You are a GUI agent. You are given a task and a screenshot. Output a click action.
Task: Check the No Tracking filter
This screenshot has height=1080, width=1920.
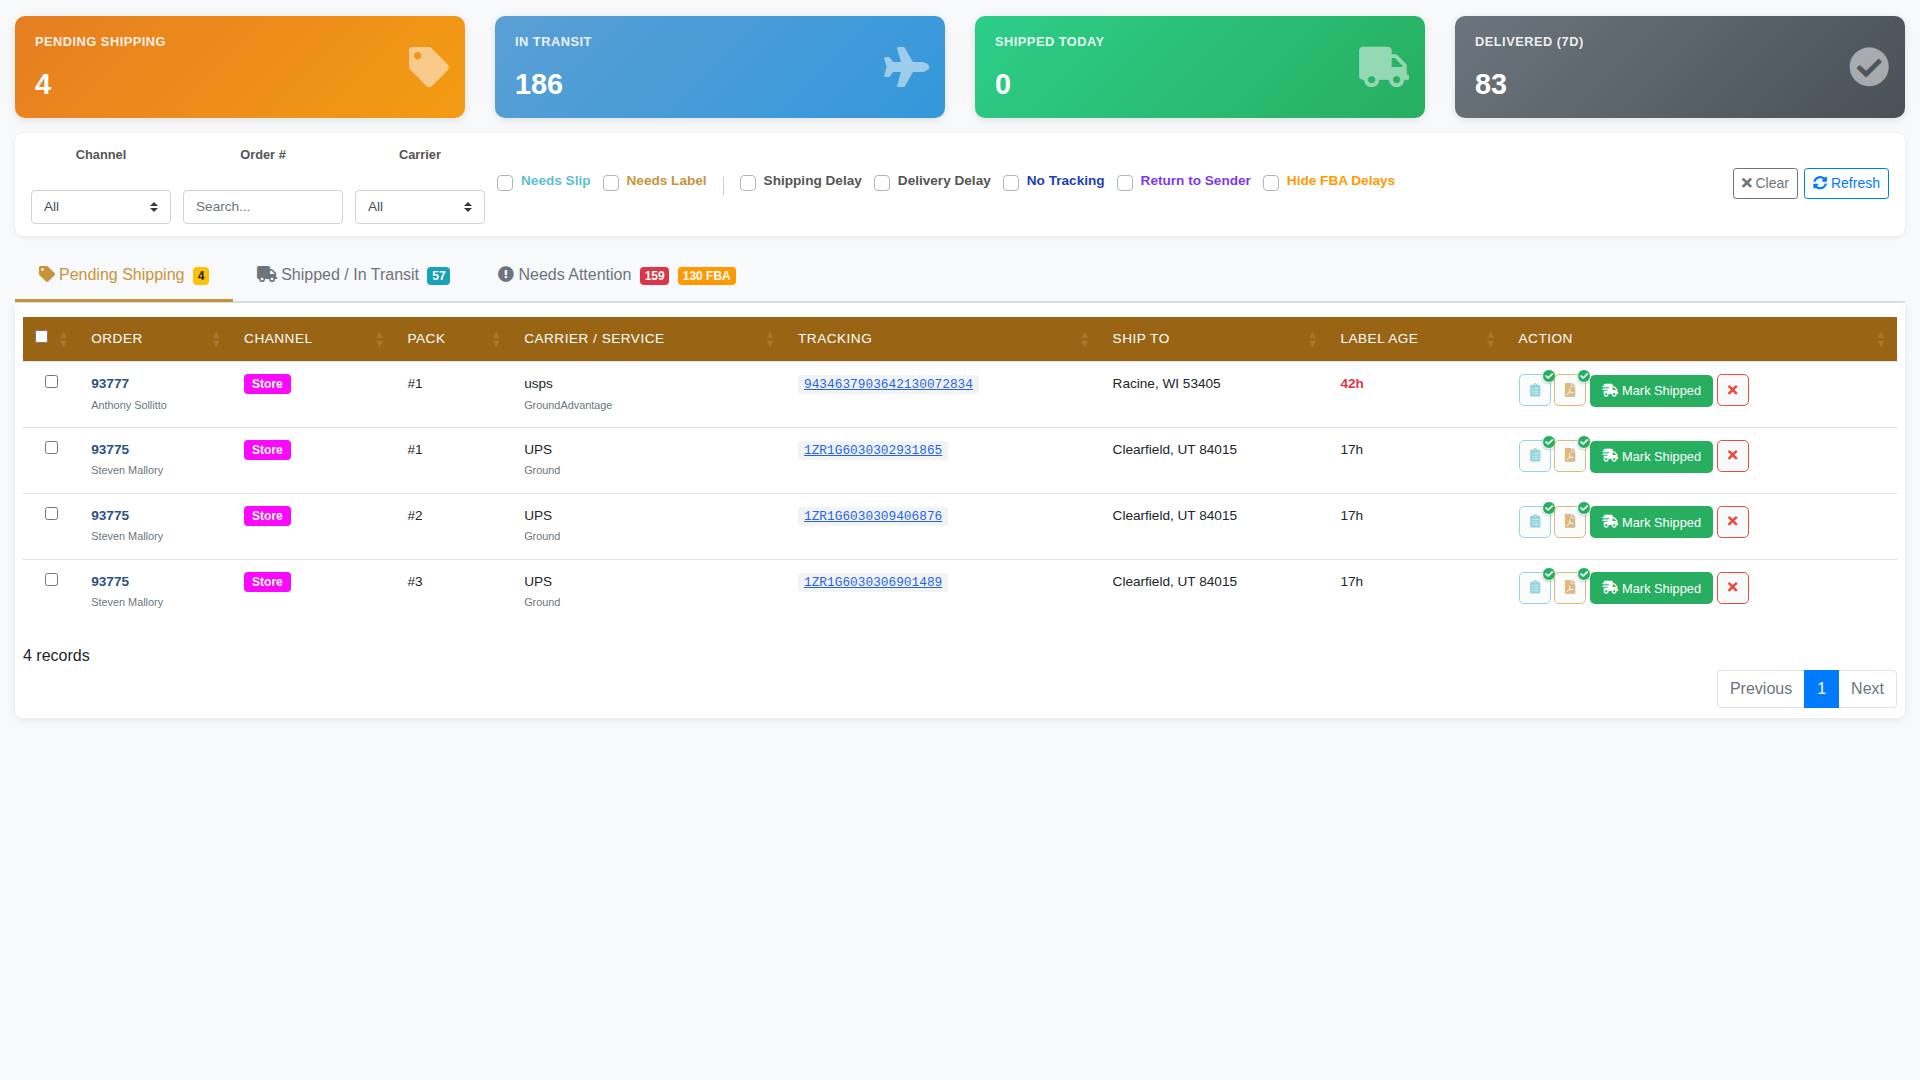tap(1011, 183)
